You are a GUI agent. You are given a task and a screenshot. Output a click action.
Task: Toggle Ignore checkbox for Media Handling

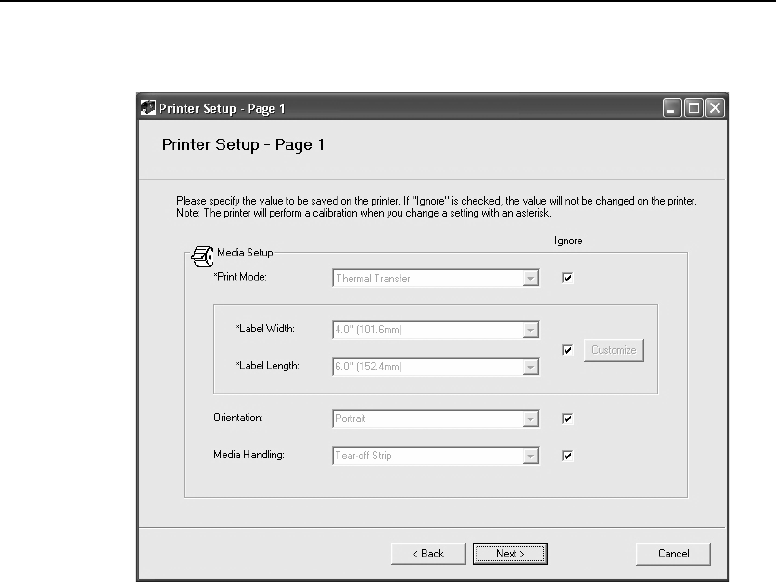[568, 455]
